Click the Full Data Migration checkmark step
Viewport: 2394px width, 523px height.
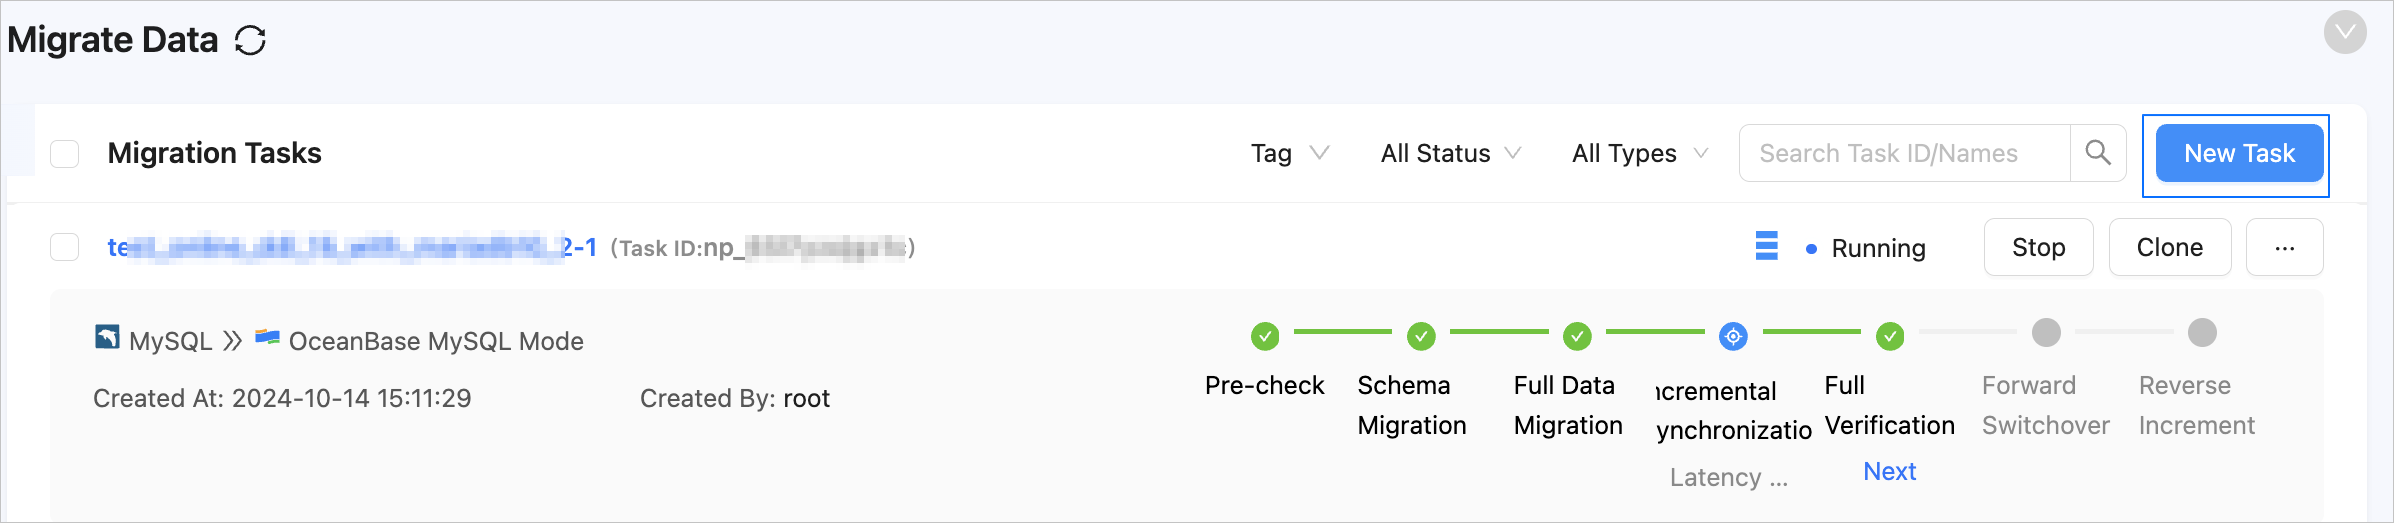coord(1577,336)
